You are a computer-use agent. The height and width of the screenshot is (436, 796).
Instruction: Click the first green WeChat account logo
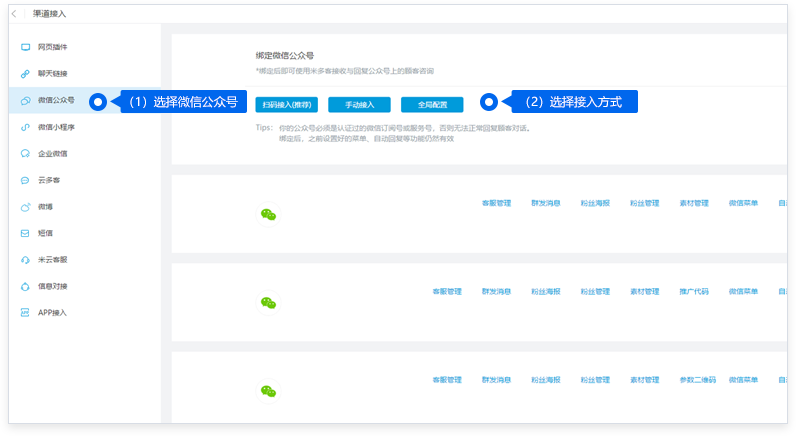tap(268, 214)
